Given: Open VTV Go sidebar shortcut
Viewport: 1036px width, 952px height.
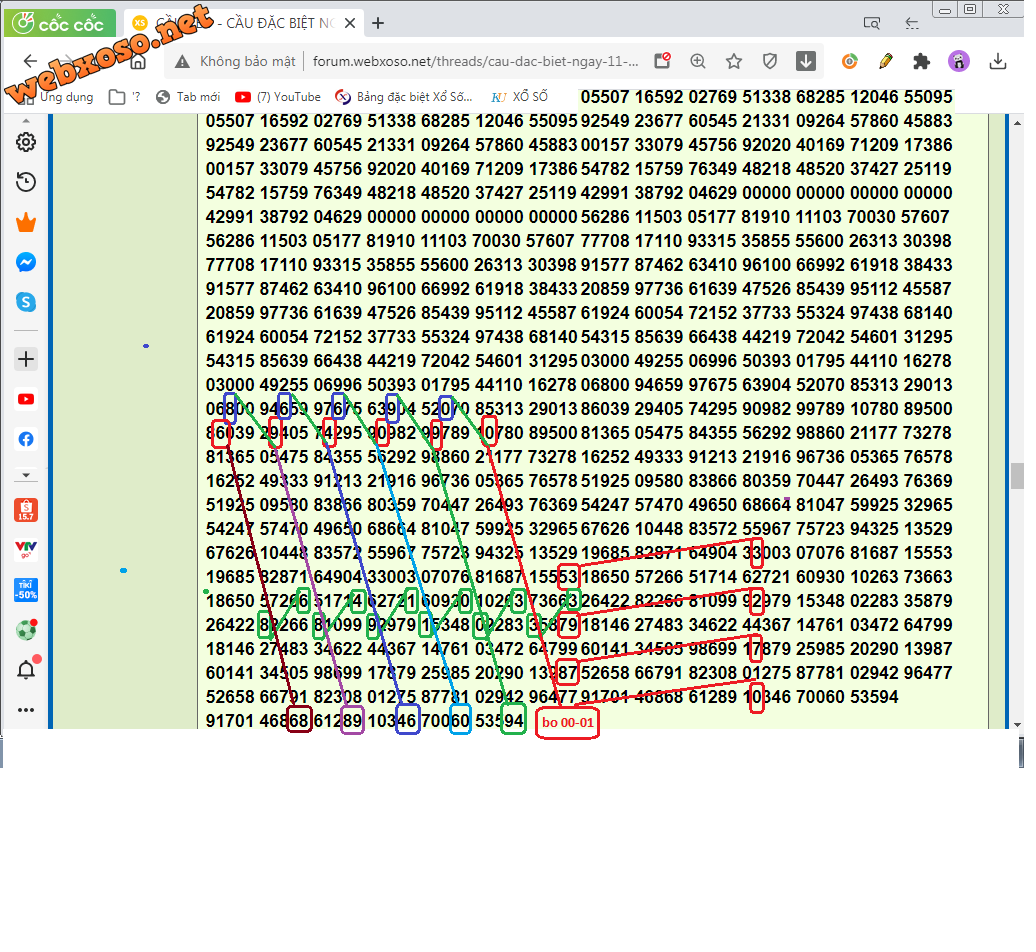Looking at the screenshot, I should [26, 550].
